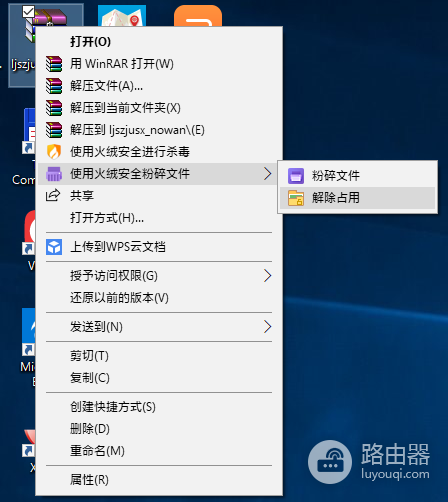
Task: Click the Huorong shield antivirus icon
Action: 54,152
